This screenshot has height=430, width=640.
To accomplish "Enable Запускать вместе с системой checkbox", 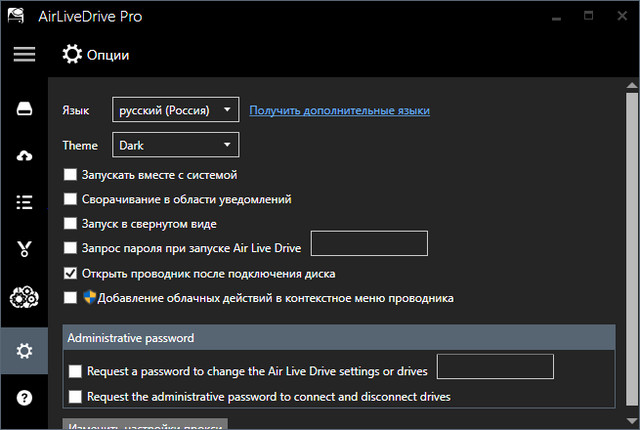I will (x=70, y=174).
